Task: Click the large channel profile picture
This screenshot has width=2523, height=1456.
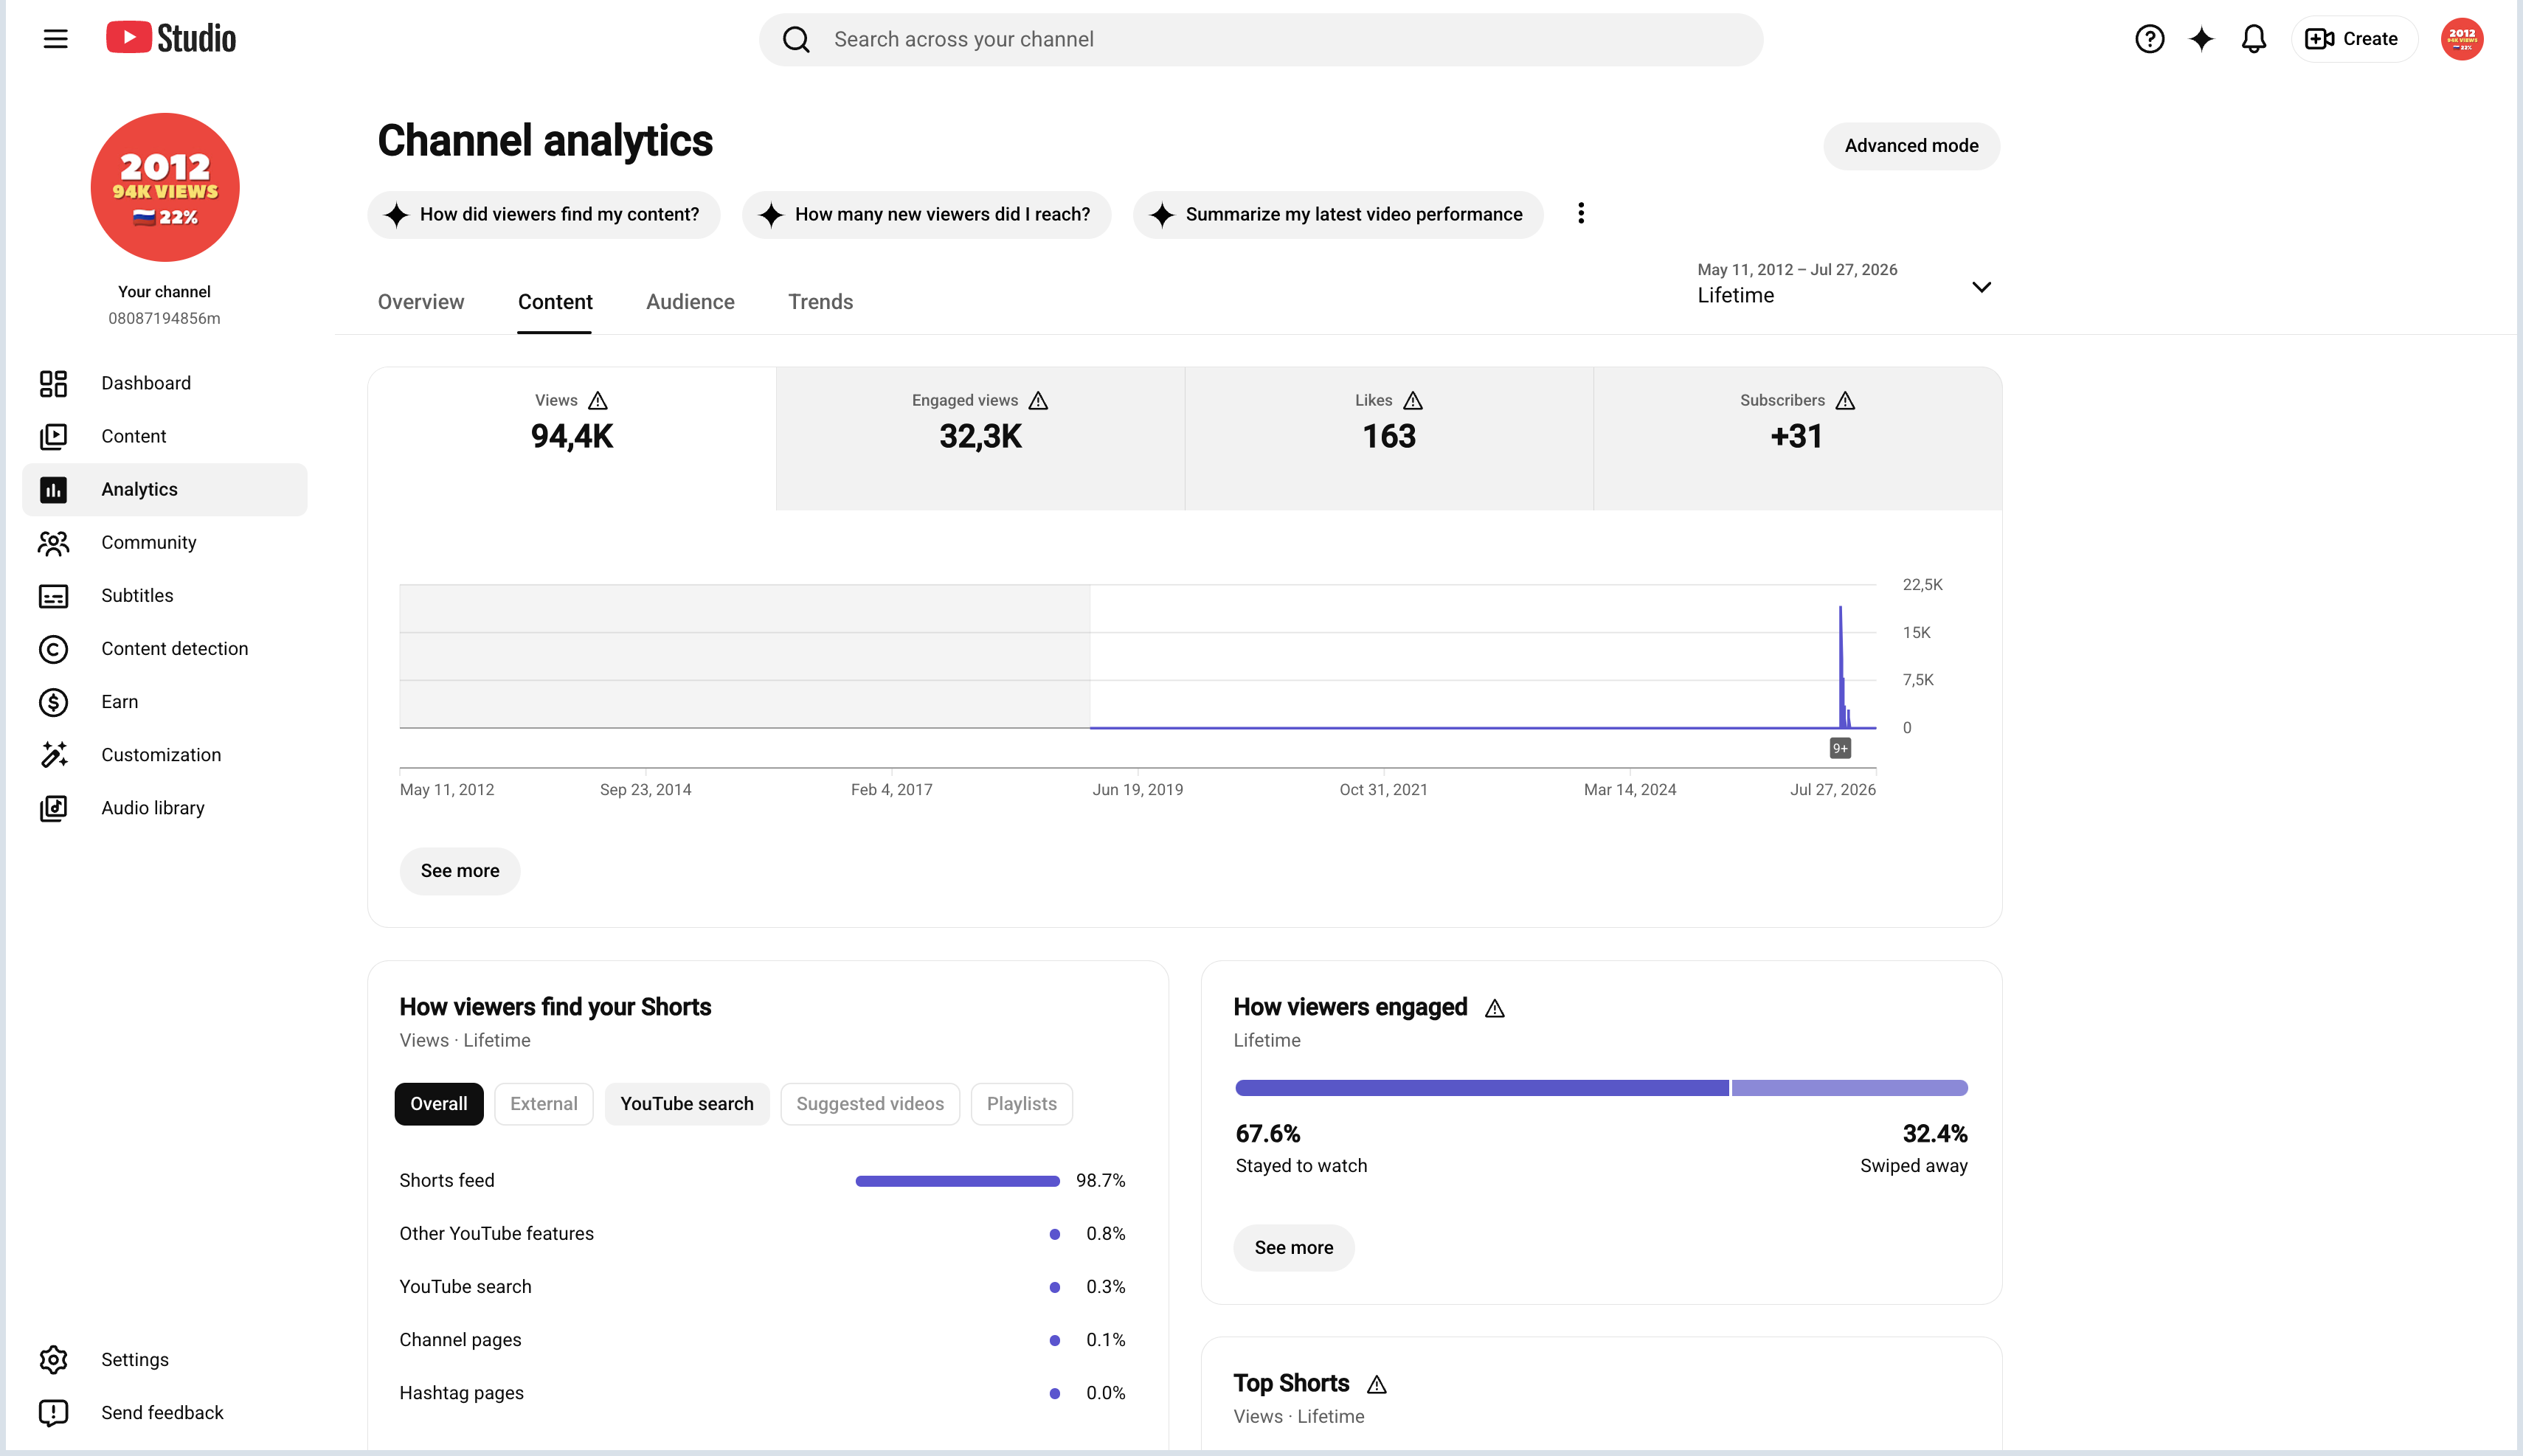Action: 165,187
